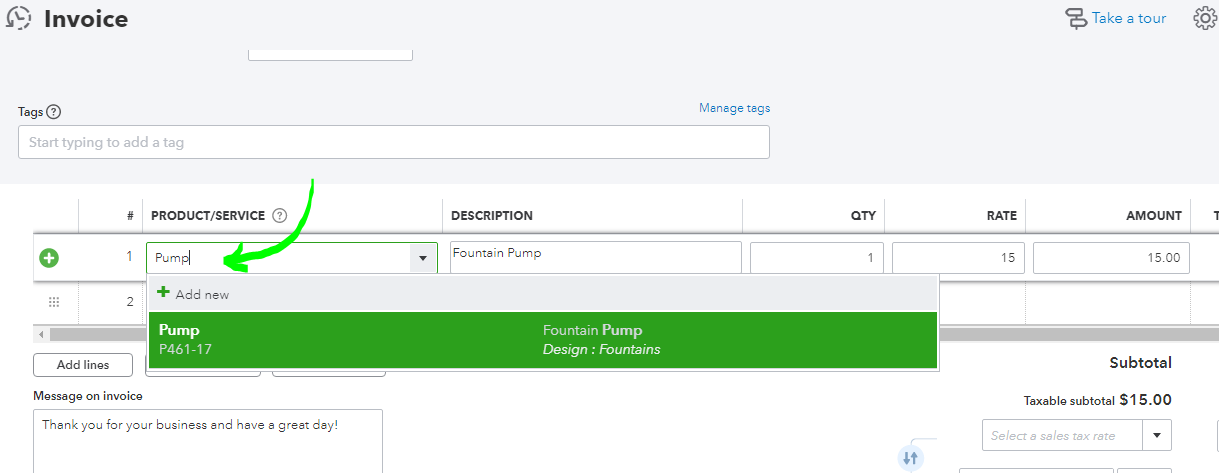Expand the Product/Service dropdown arrow
Screen dimensions: 1219x473
422,258
